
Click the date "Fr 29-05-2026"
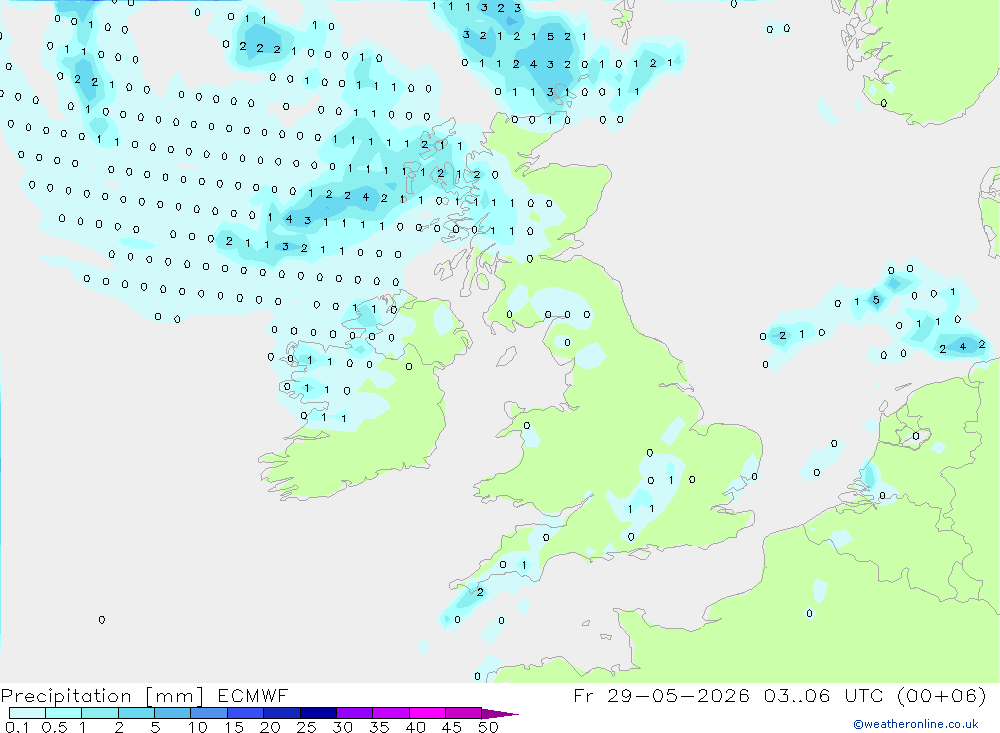click(661, 695)
